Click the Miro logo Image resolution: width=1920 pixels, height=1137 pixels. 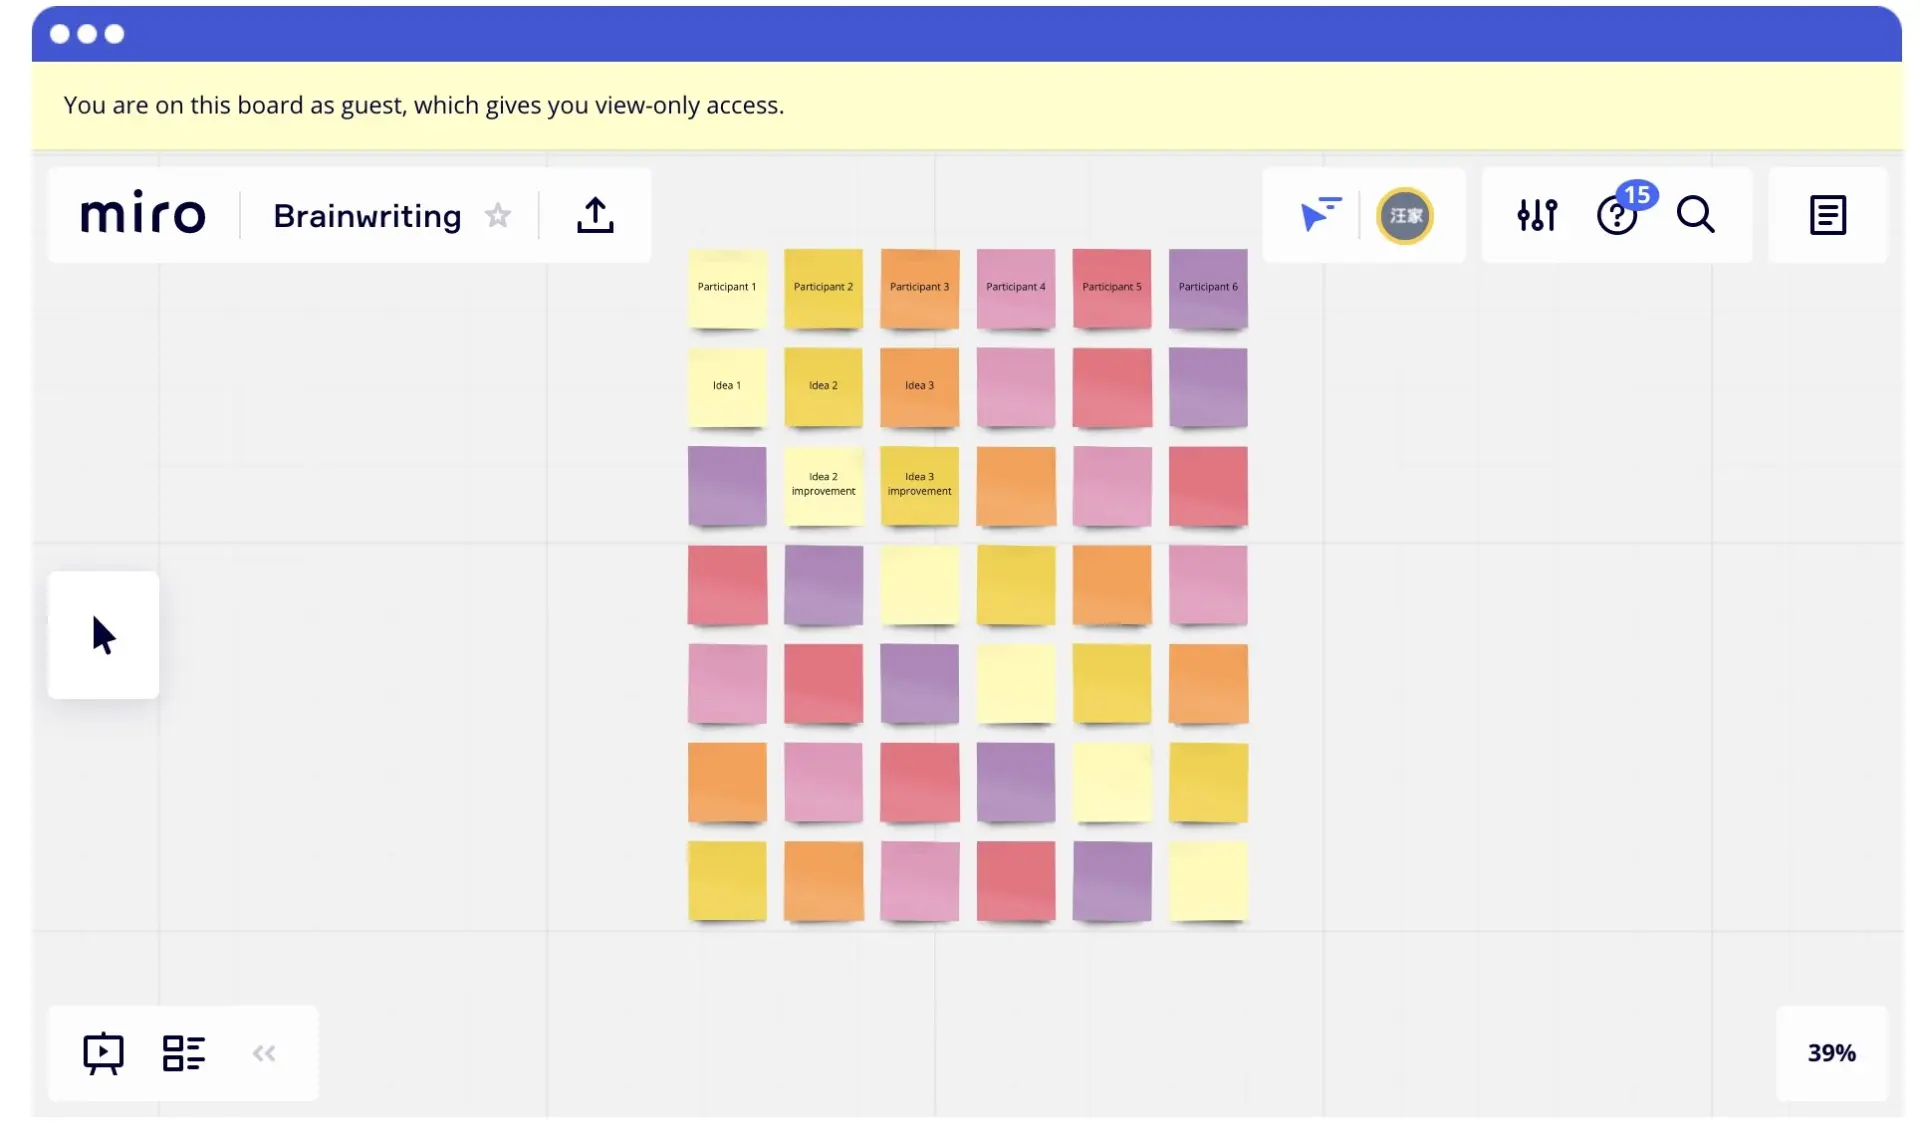(143, 214)
